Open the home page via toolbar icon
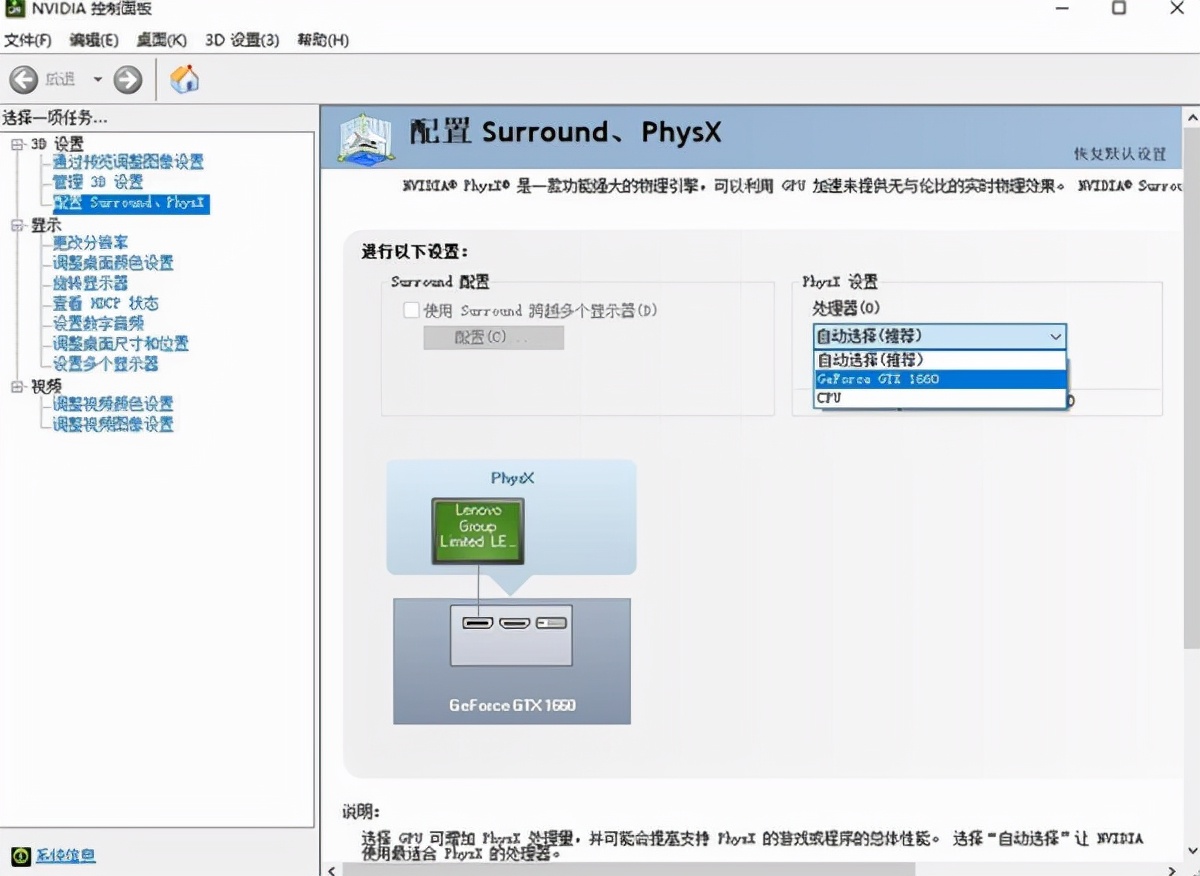Viewport: 1200px width, 876px height. click(183, 79)
